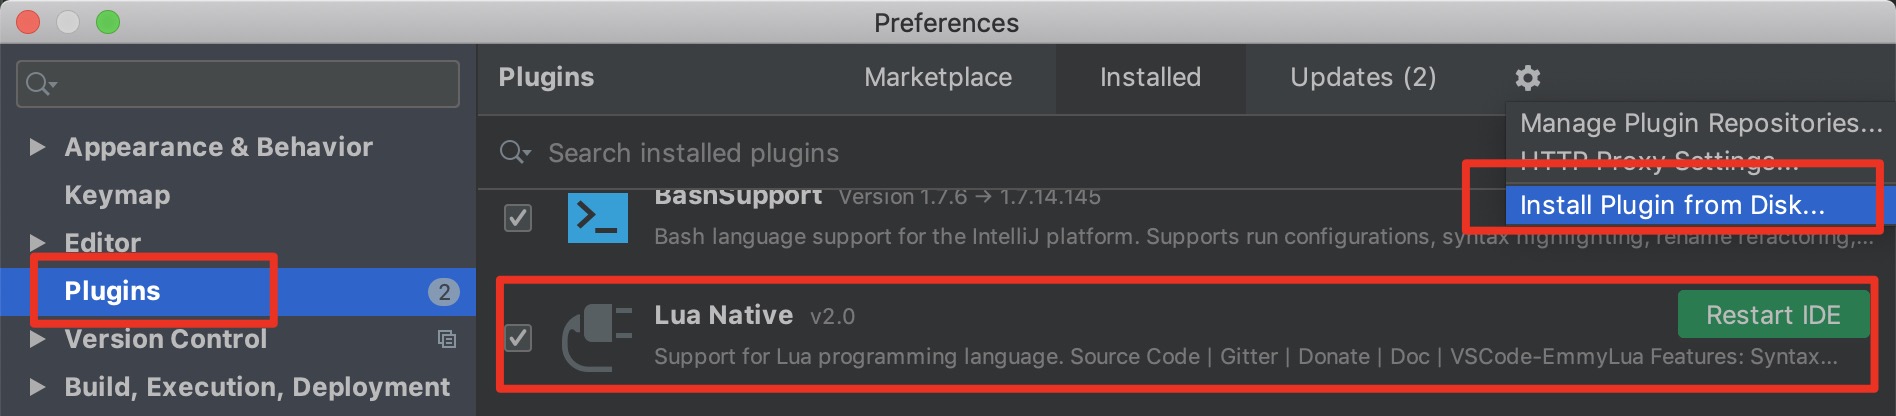This screenshot has height=416, width=1896.
Task: Expand the Version Control section
Action: [38, 339]
